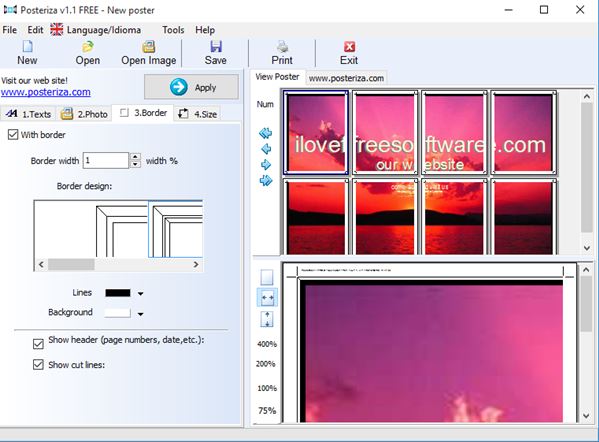The image size is (599, 442).
Task: Switch to the 4.Size tab
Action: click(198, 114)
